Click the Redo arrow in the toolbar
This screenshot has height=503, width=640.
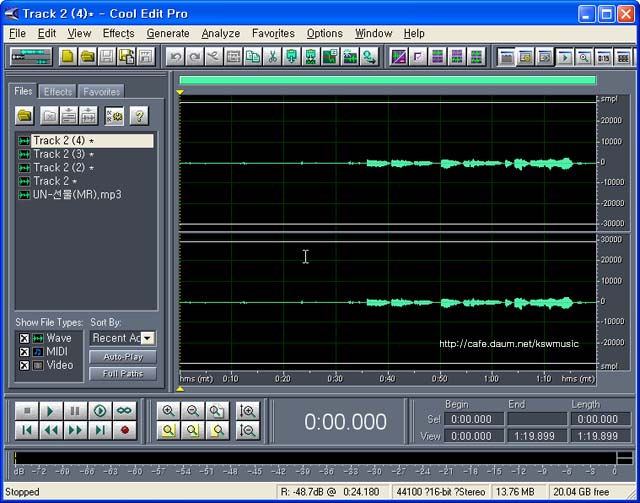point(195,56)
